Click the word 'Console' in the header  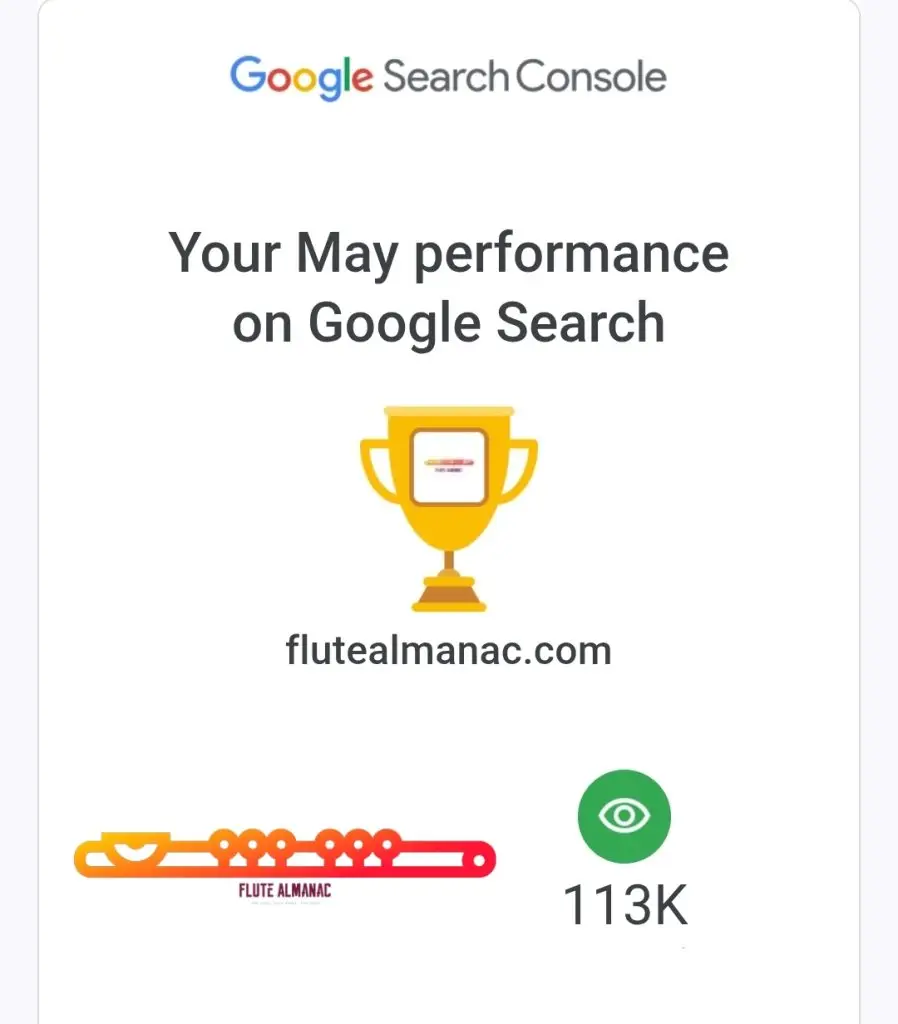591,77
